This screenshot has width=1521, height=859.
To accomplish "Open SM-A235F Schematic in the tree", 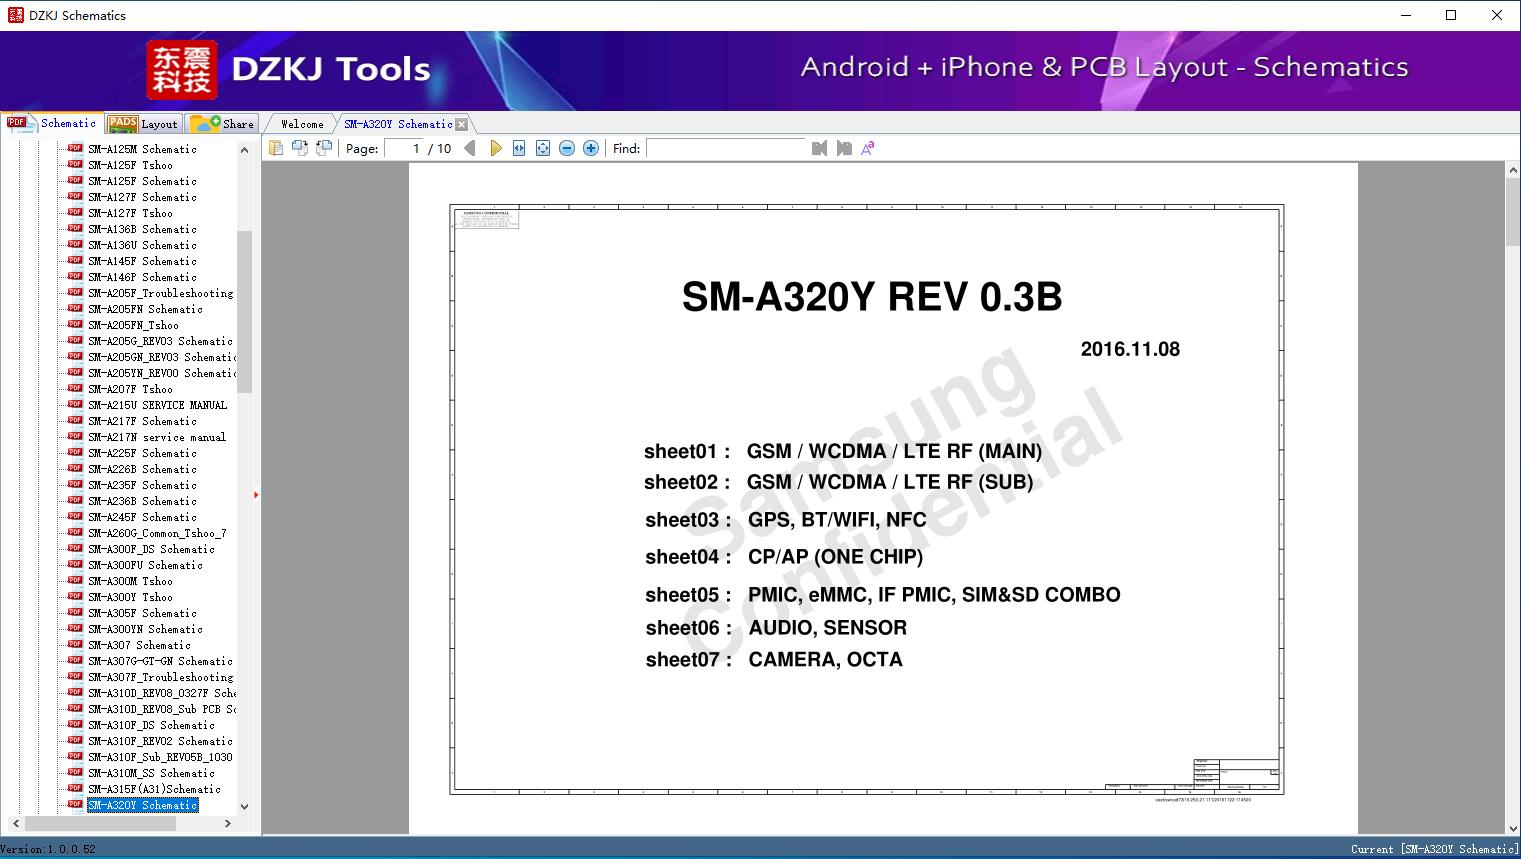I will pos(142,485).
